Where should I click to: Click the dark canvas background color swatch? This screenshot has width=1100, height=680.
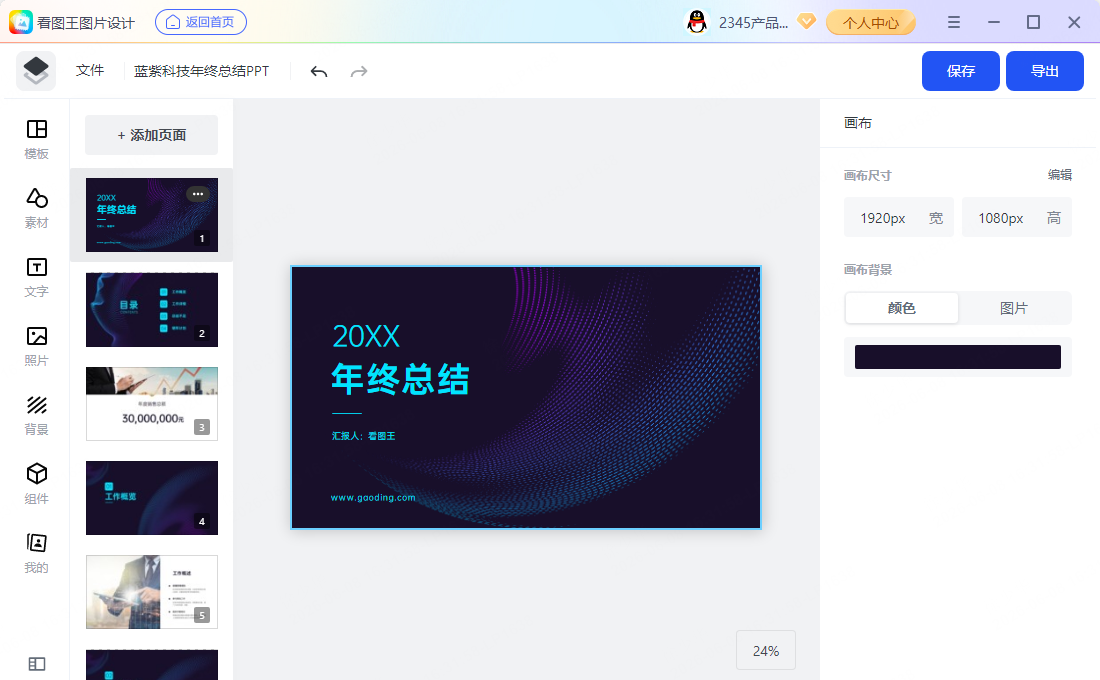tap(958, 357)
